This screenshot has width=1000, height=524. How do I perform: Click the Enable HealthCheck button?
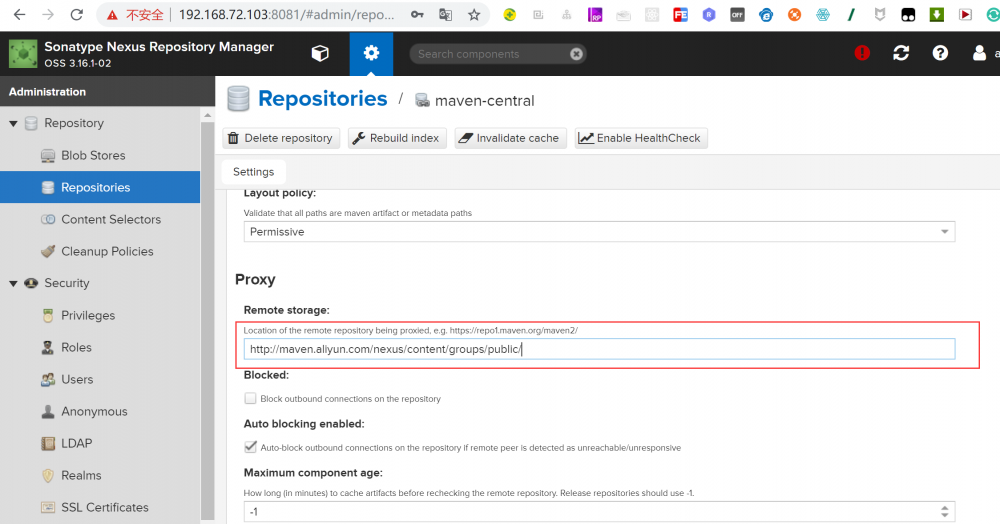(641, 138)
